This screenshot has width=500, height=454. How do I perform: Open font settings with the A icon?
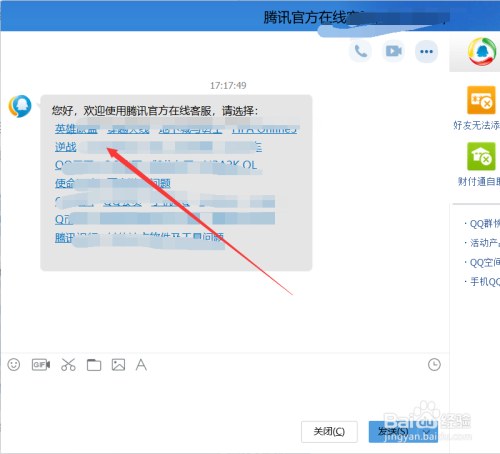coord(141,365)
